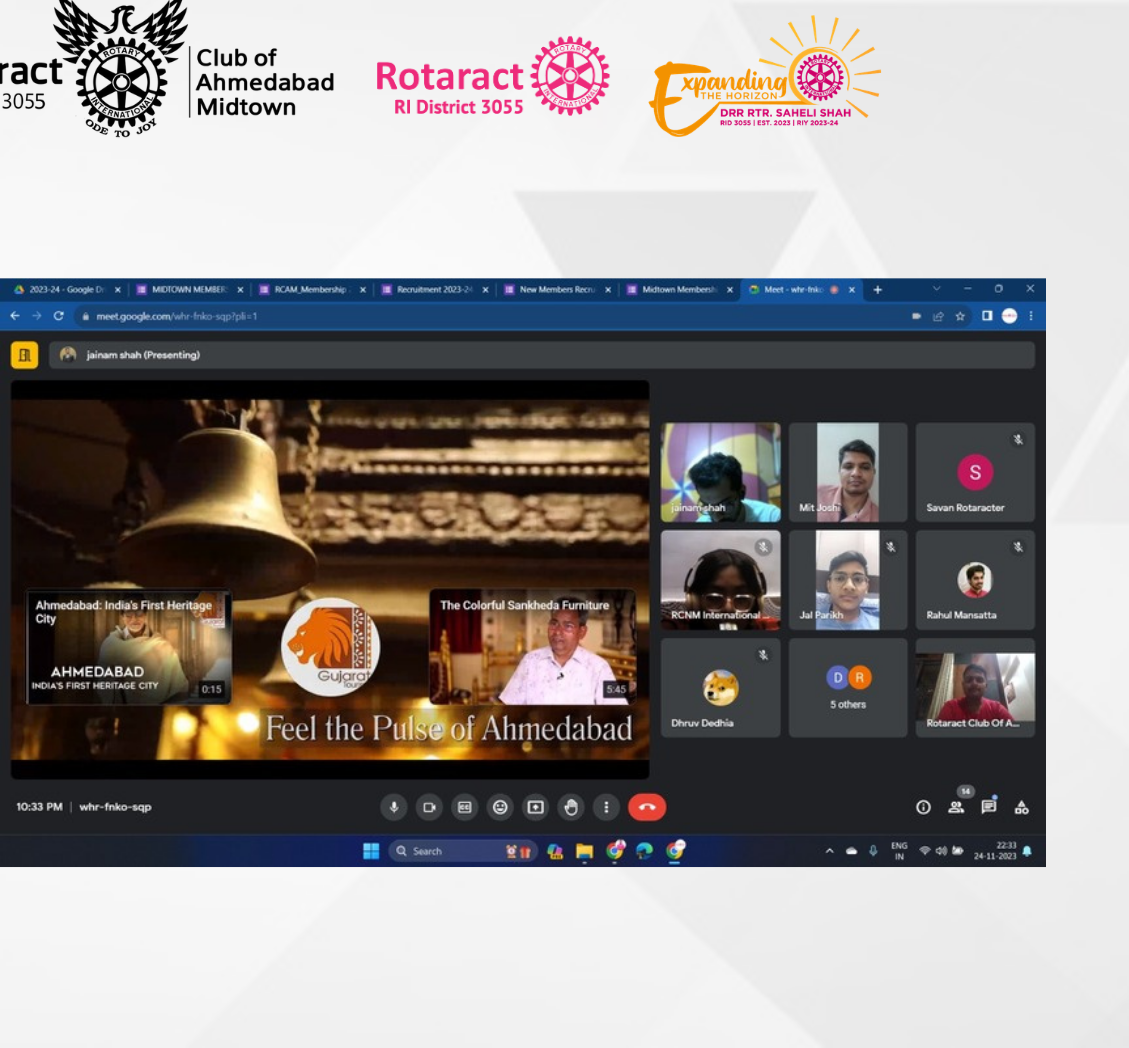This screenshot has height=1048, width=1129.
Task: Toggle the camera in Meet controls
Action: click(x=429, y=807)
